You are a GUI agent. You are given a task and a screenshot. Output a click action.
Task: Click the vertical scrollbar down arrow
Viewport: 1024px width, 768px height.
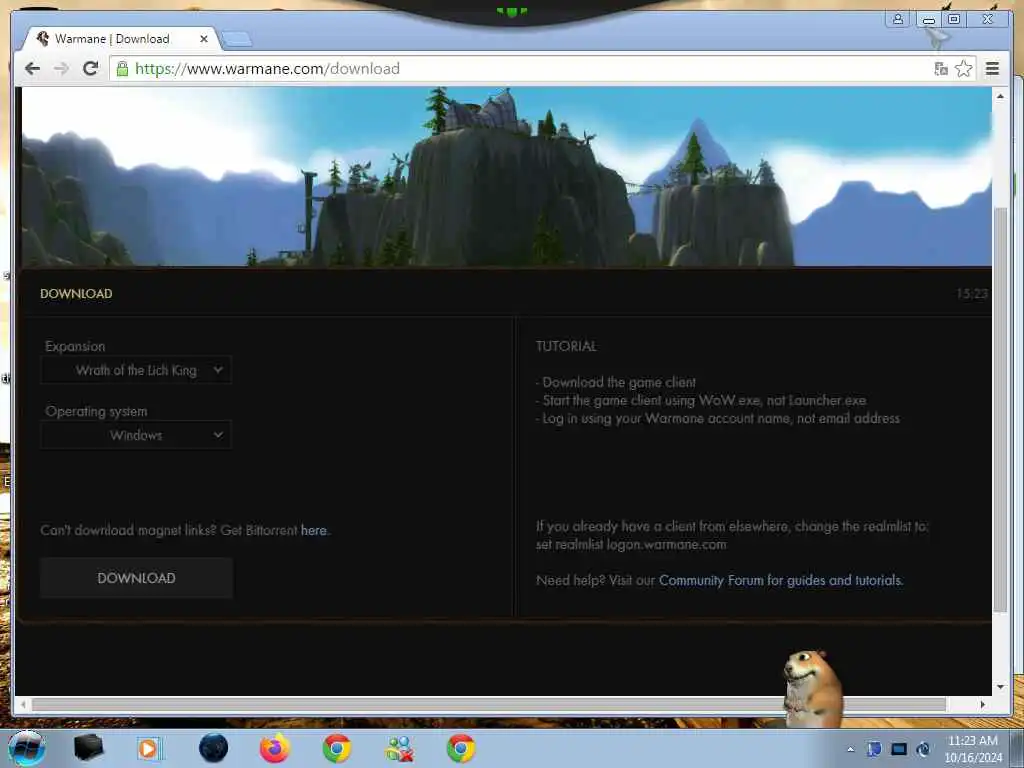pos(1000,687)
